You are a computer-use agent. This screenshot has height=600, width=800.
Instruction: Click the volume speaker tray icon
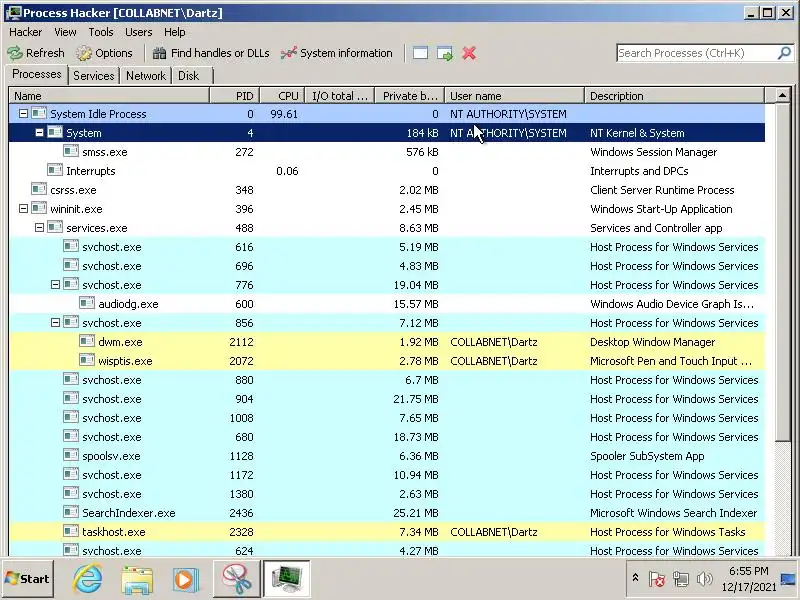pyautogui.click(x=704, y=579)
